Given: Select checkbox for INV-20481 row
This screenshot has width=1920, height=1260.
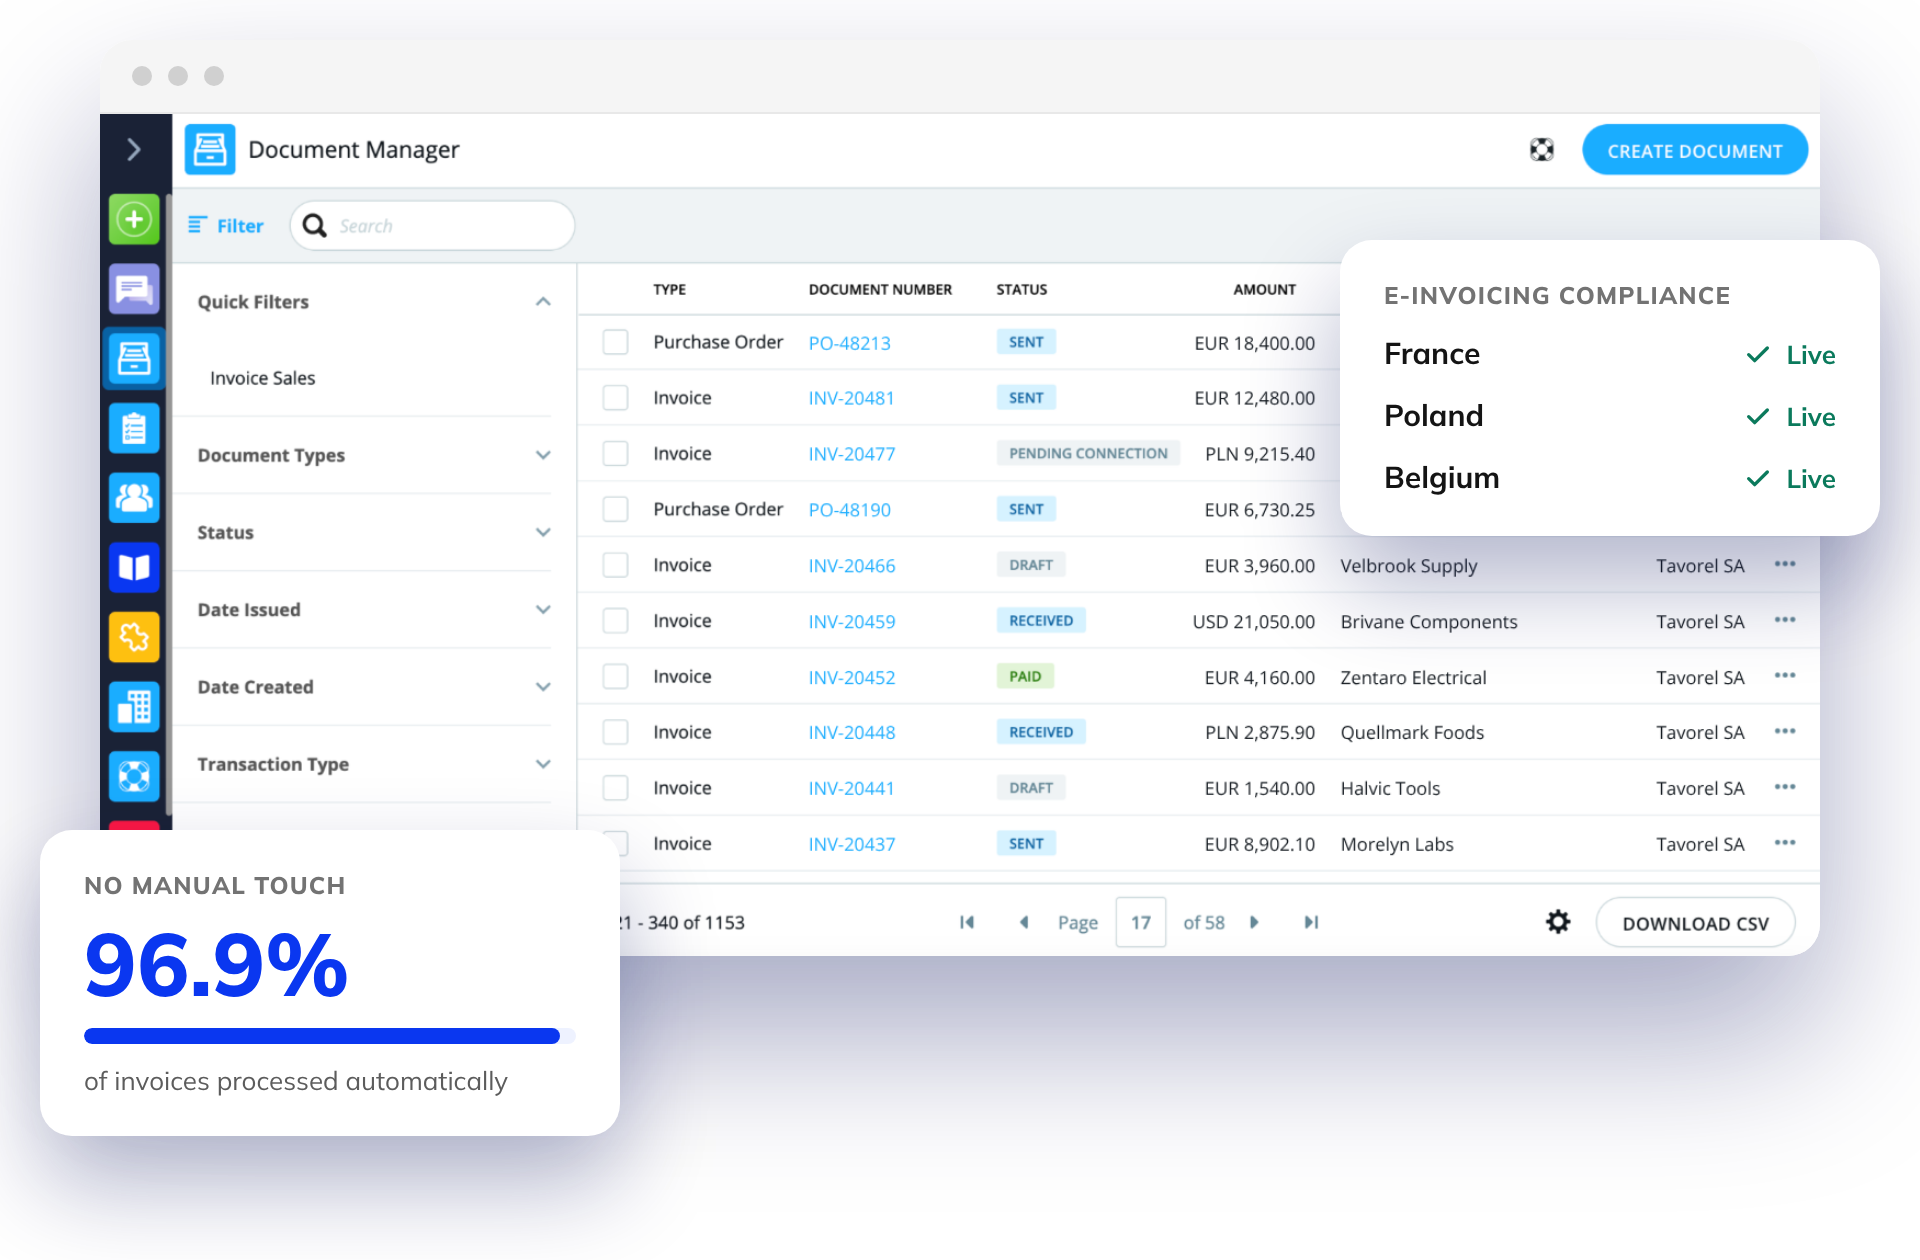Looking at the screenshot, I should point(615,398).
